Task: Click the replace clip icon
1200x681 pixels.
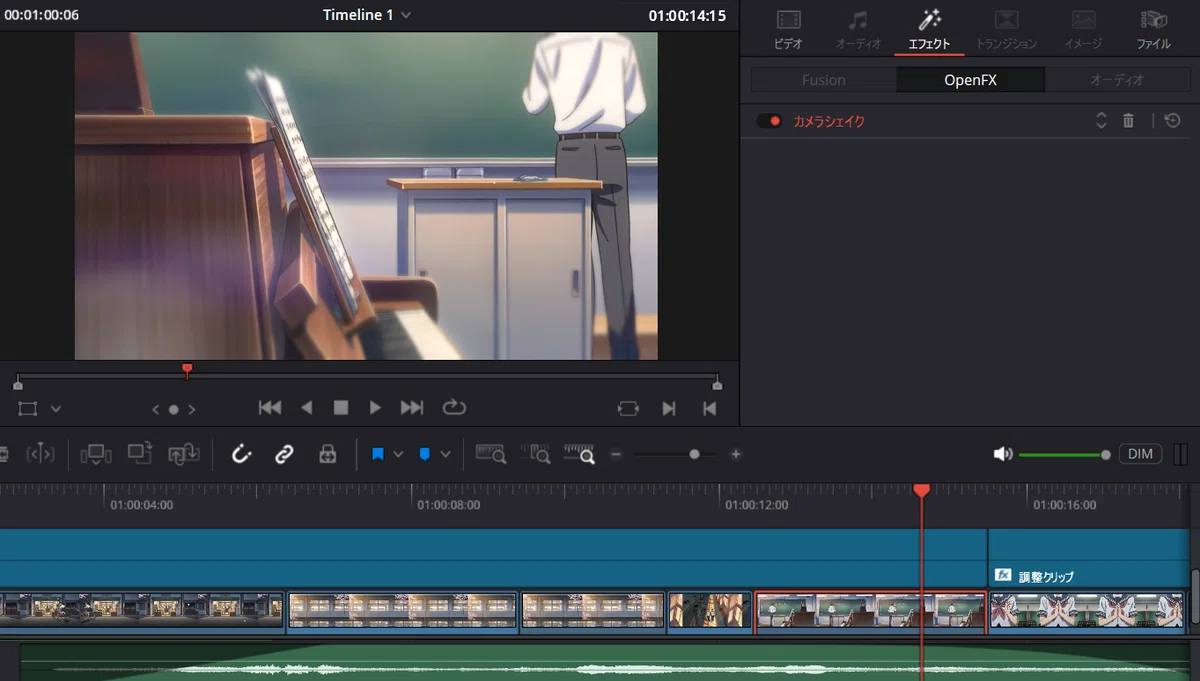Action: point(184,454)
